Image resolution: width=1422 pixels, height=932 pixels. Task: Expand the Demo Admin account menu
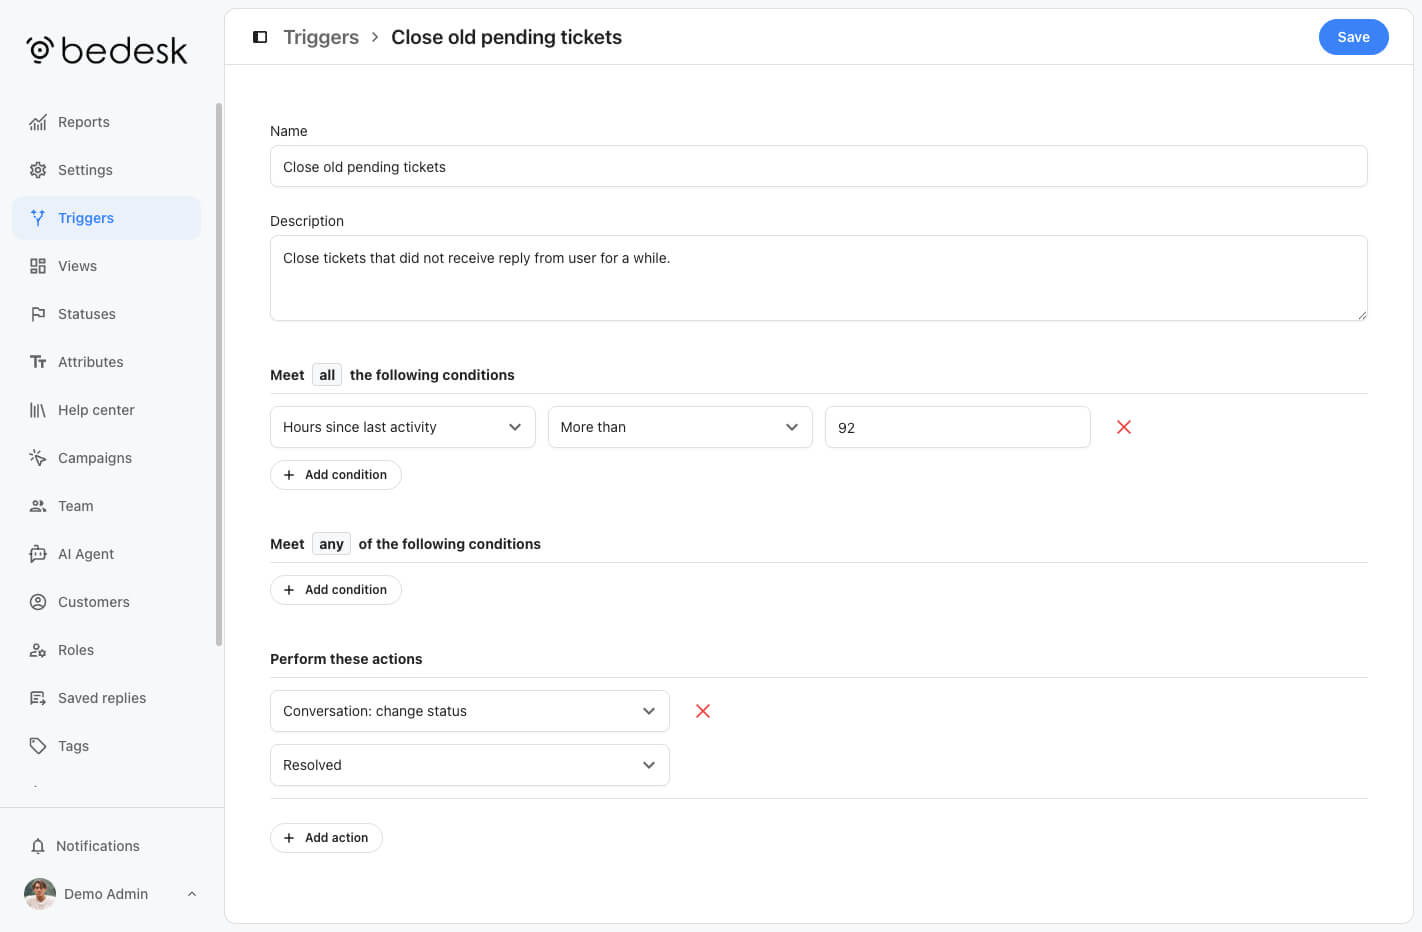[192, 894]
